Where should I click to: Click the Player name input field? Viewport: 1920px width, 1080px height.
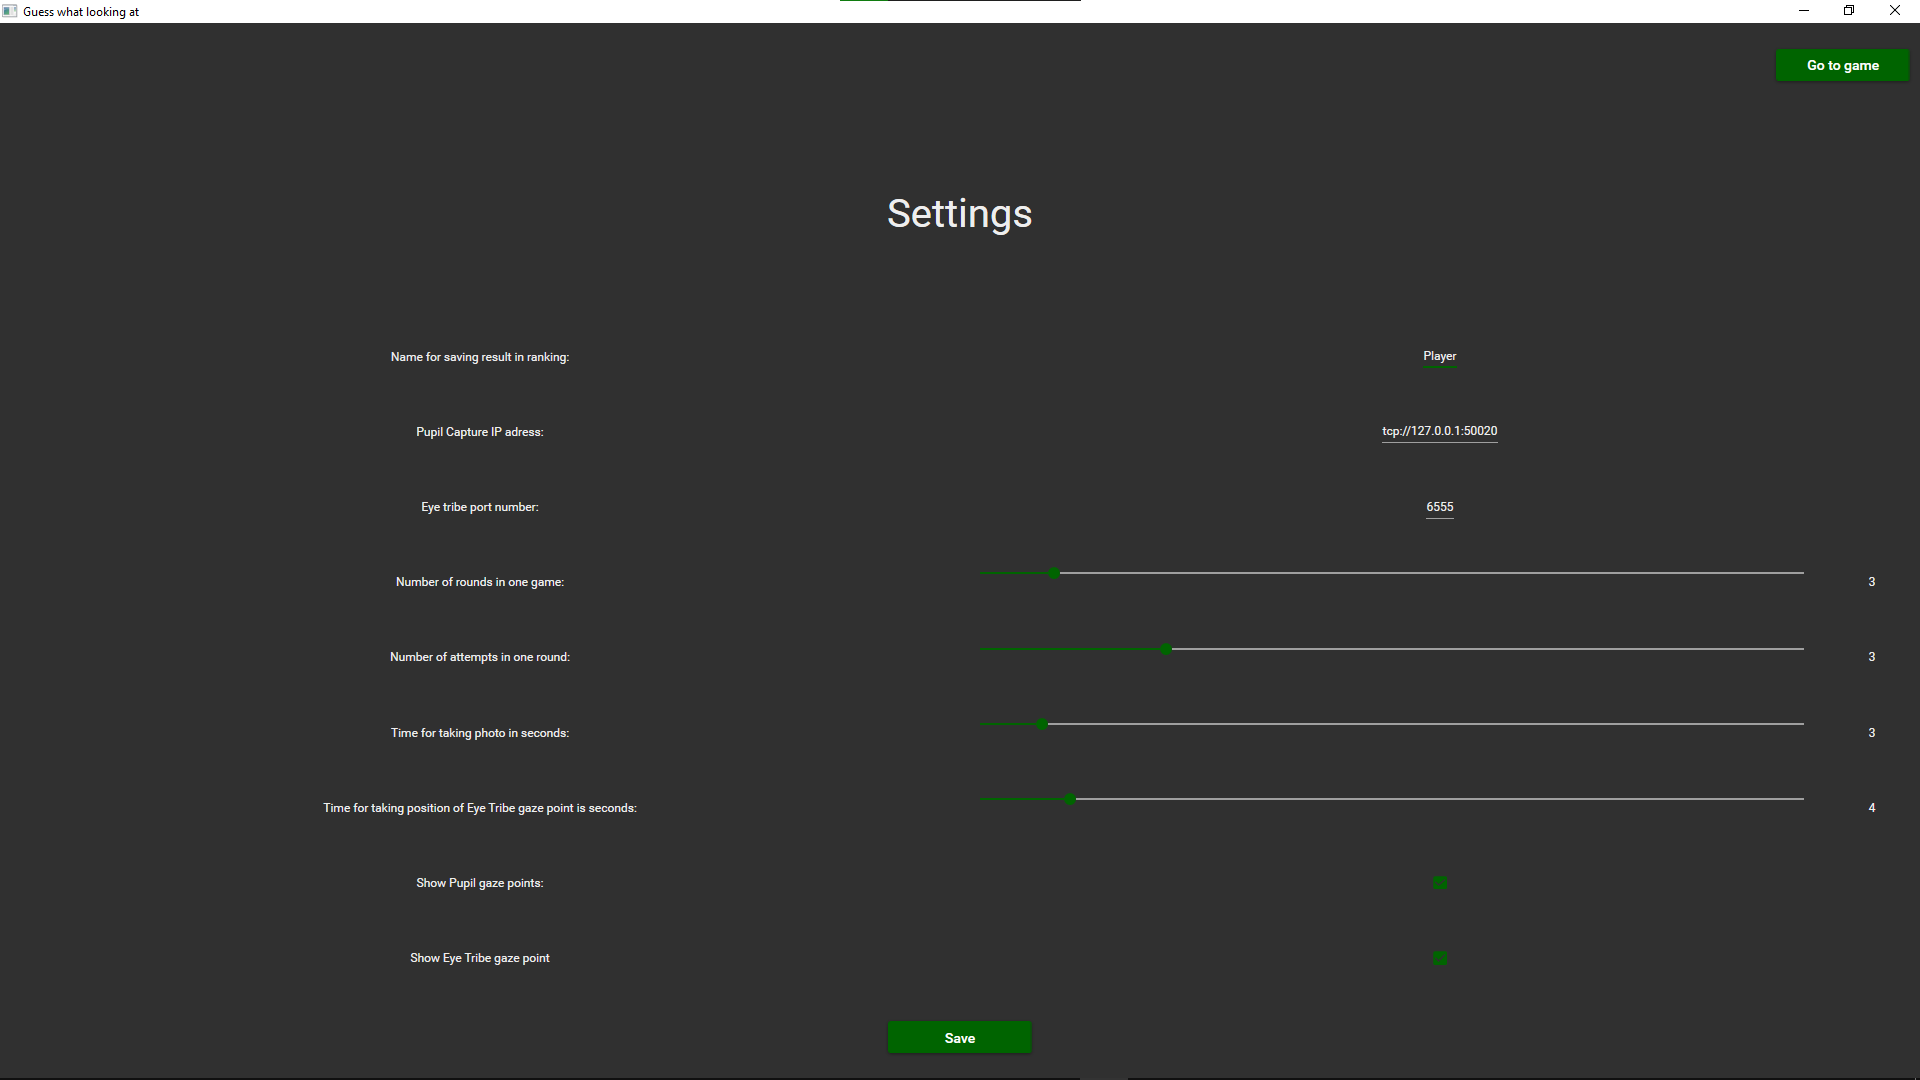coord(1439,356)
